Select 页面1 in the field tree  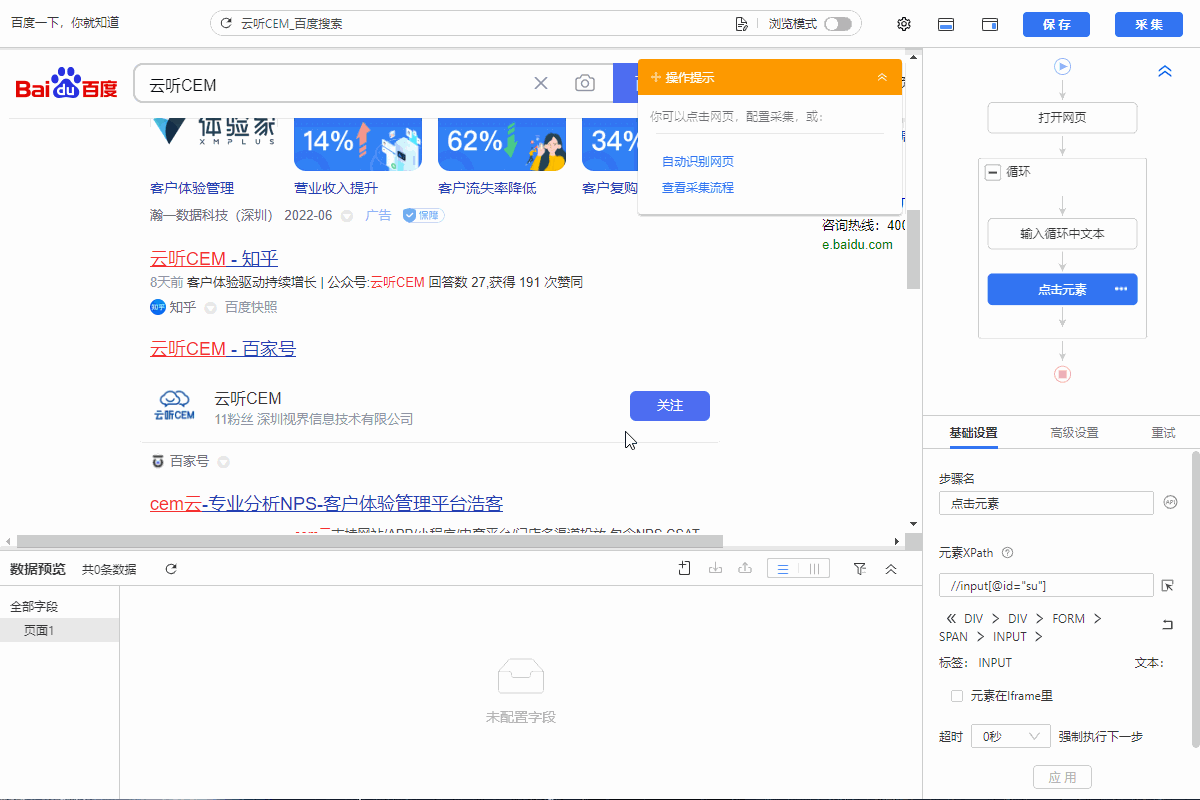[60, 630]
